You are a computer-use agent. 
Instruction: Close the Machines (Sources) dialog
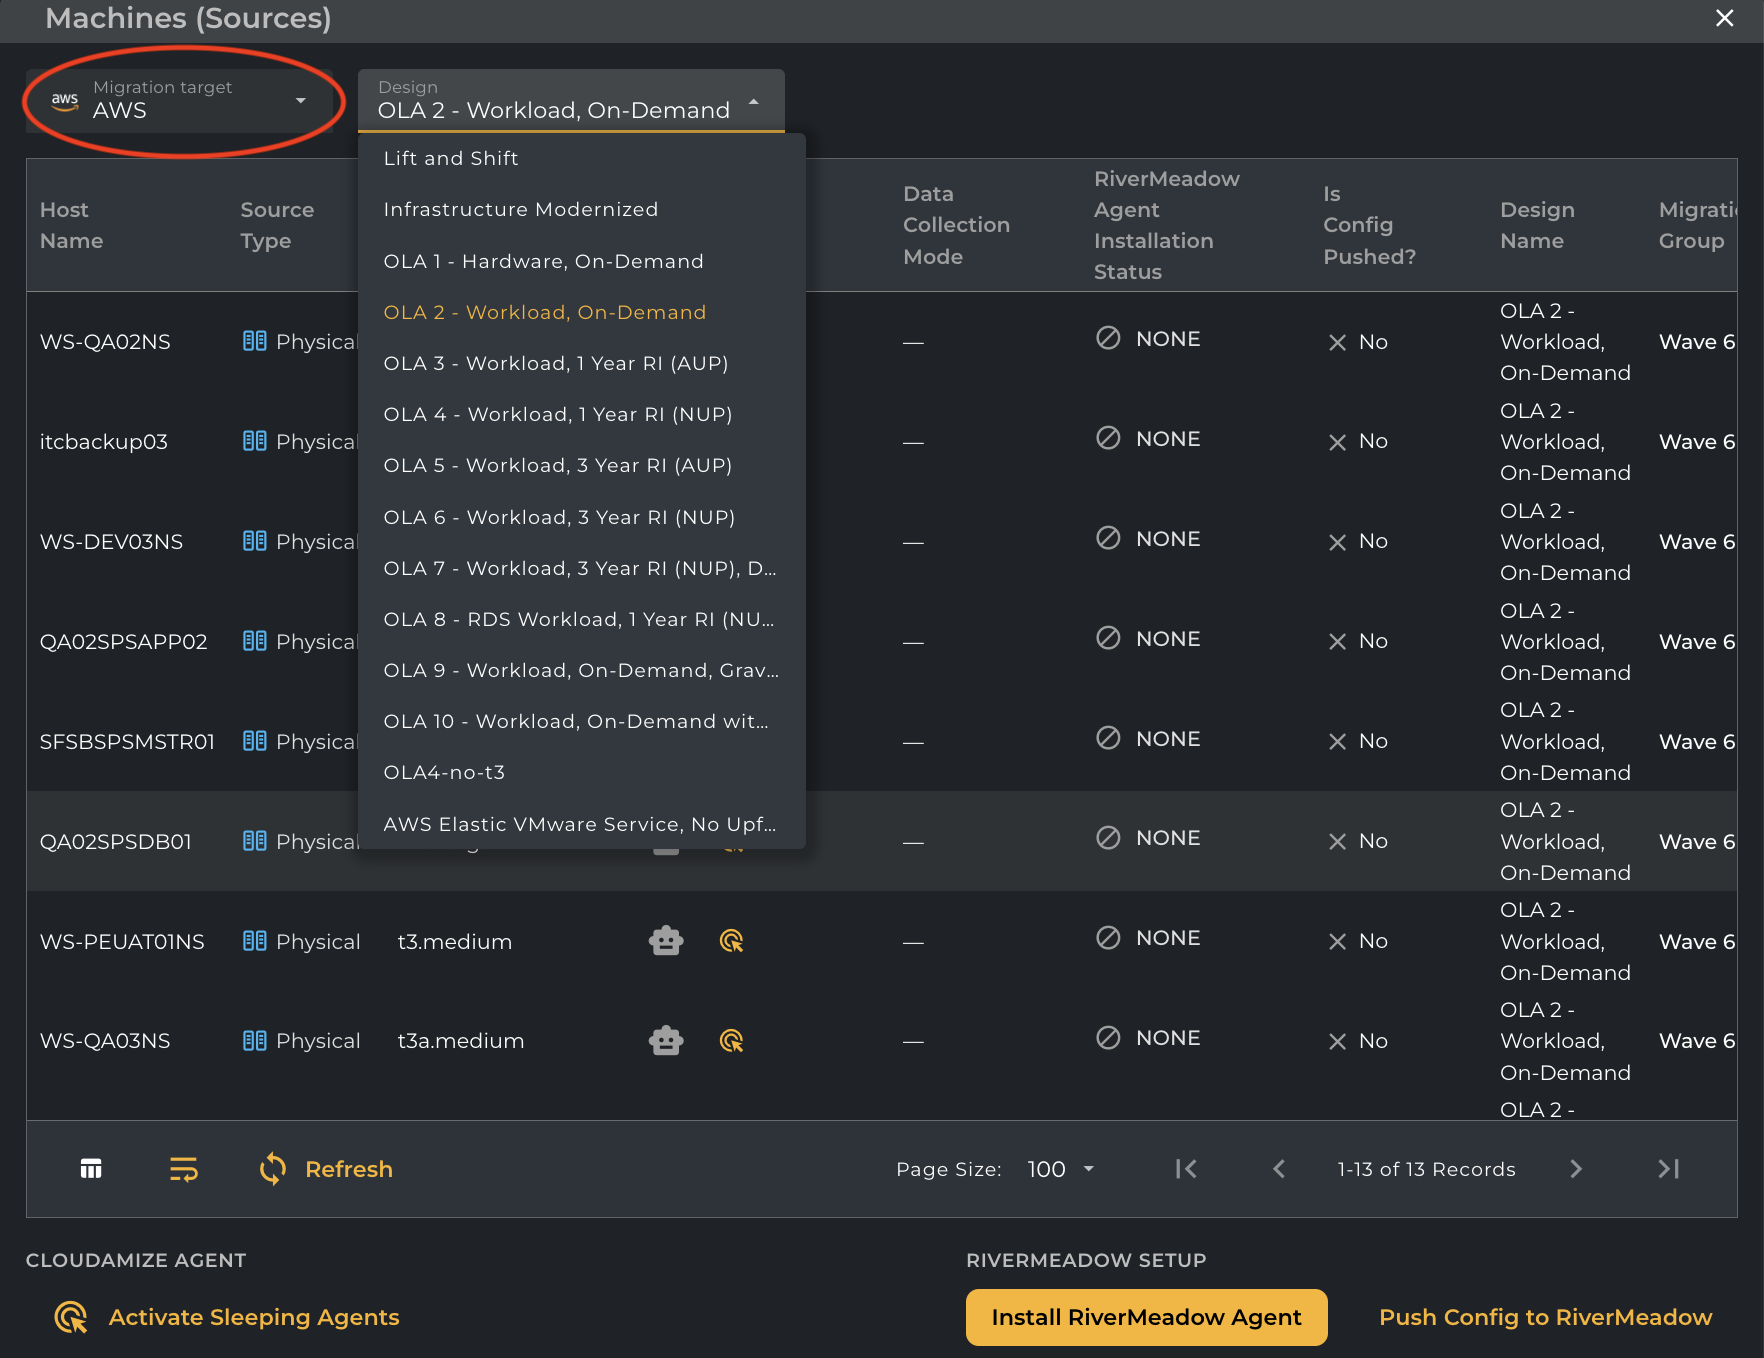point(1724,18)
